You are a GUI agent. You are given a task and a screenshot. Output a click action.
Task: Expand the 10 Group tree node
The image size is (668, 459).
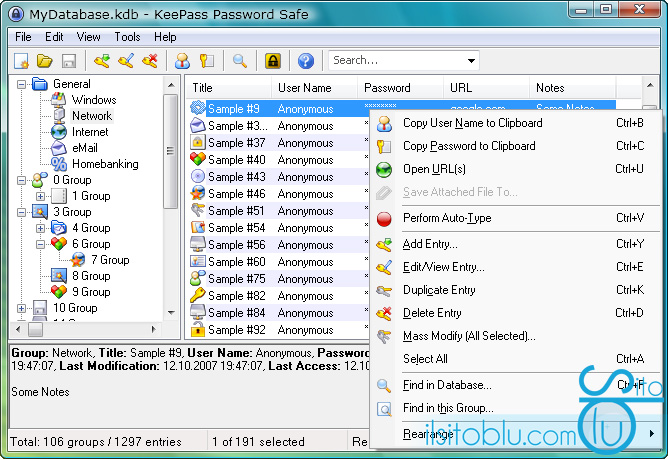point(21,308)
